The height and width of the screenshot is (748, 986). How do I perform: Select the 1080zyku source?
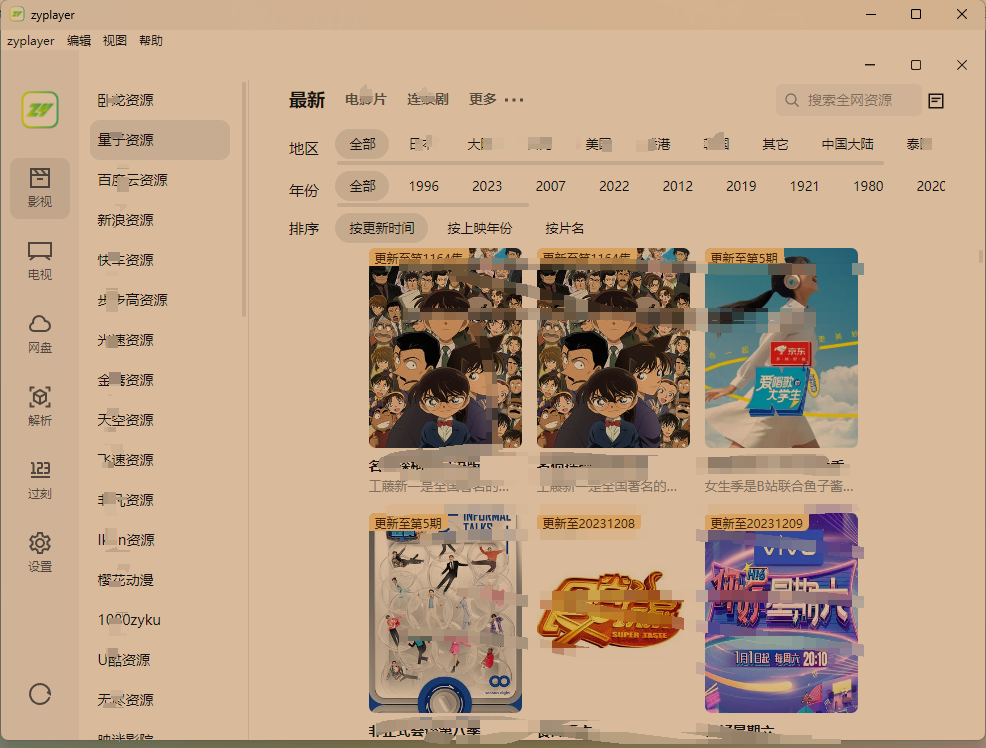point(160,620)
